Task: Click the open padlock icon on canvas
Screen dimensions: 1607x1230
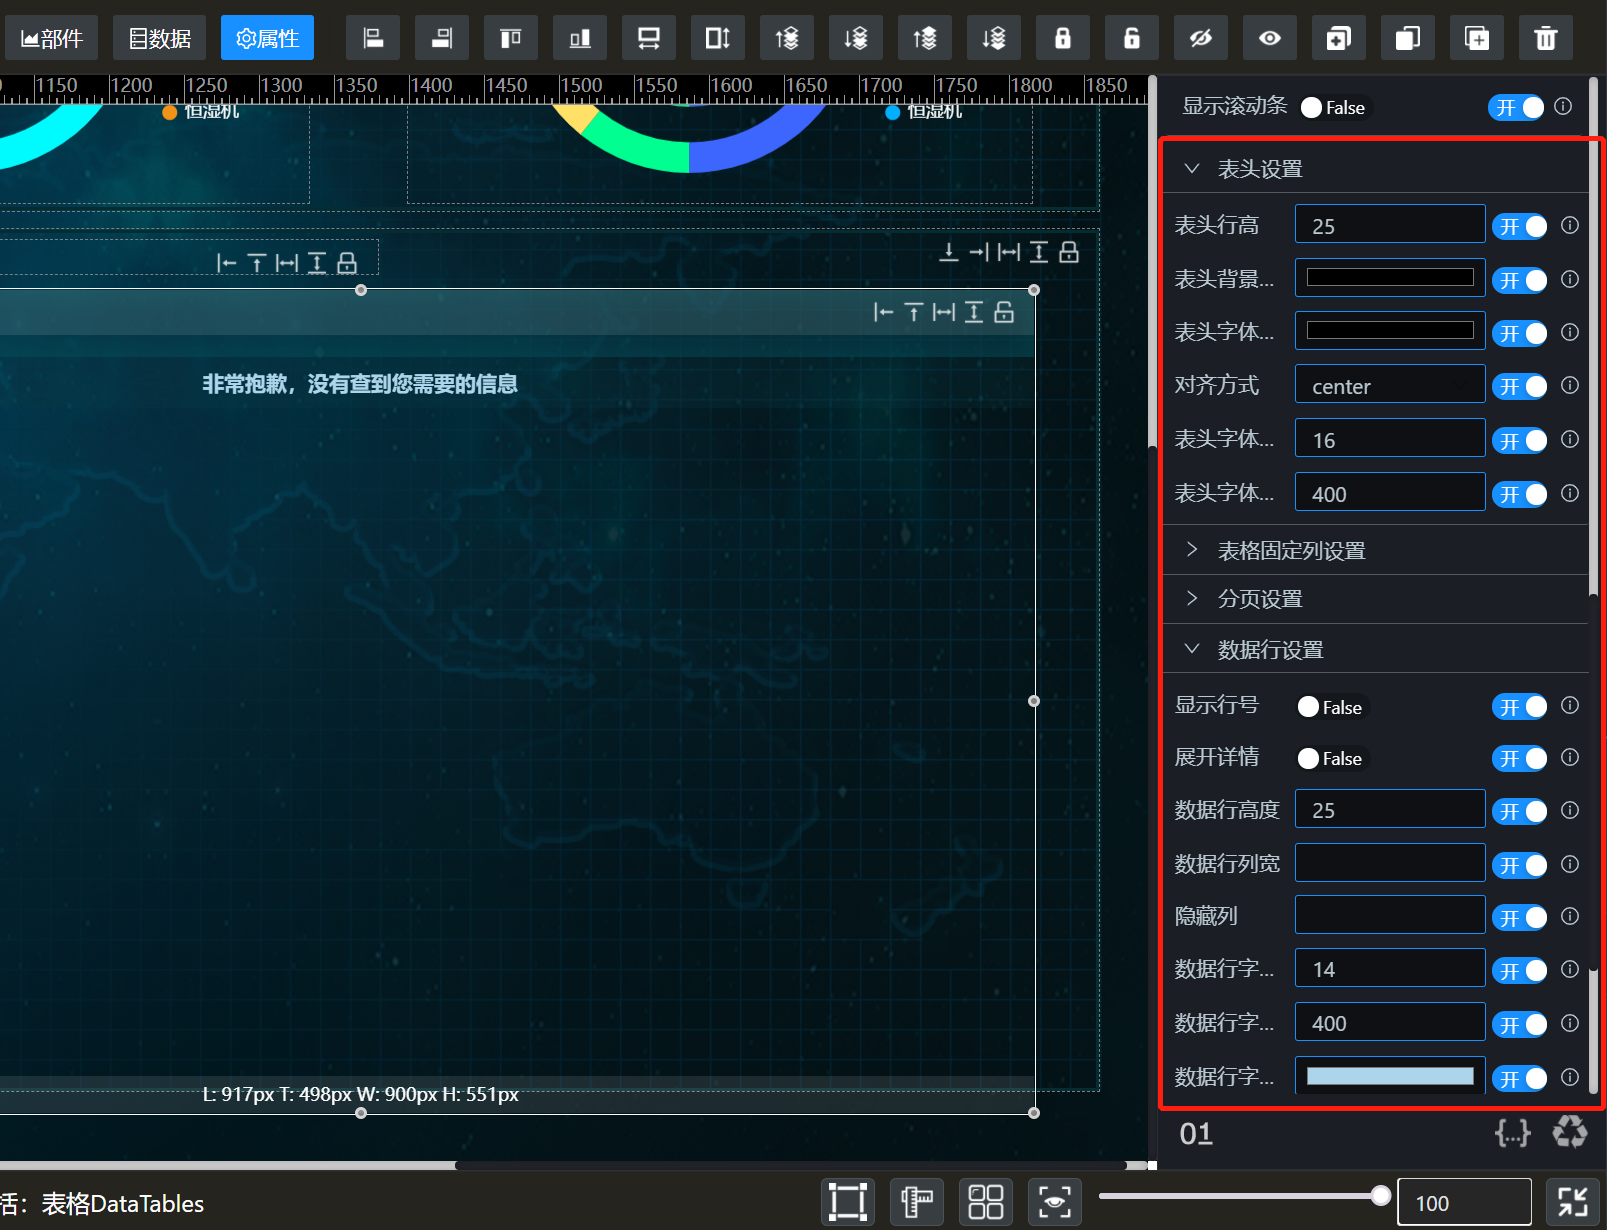Action: pos(1004,312)
